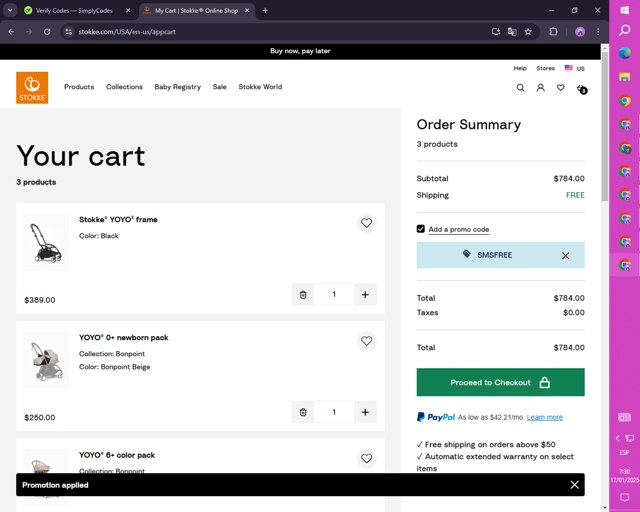Open Windows search in the taskbar
The image size is (640, 512).
[x=624, y=30]
